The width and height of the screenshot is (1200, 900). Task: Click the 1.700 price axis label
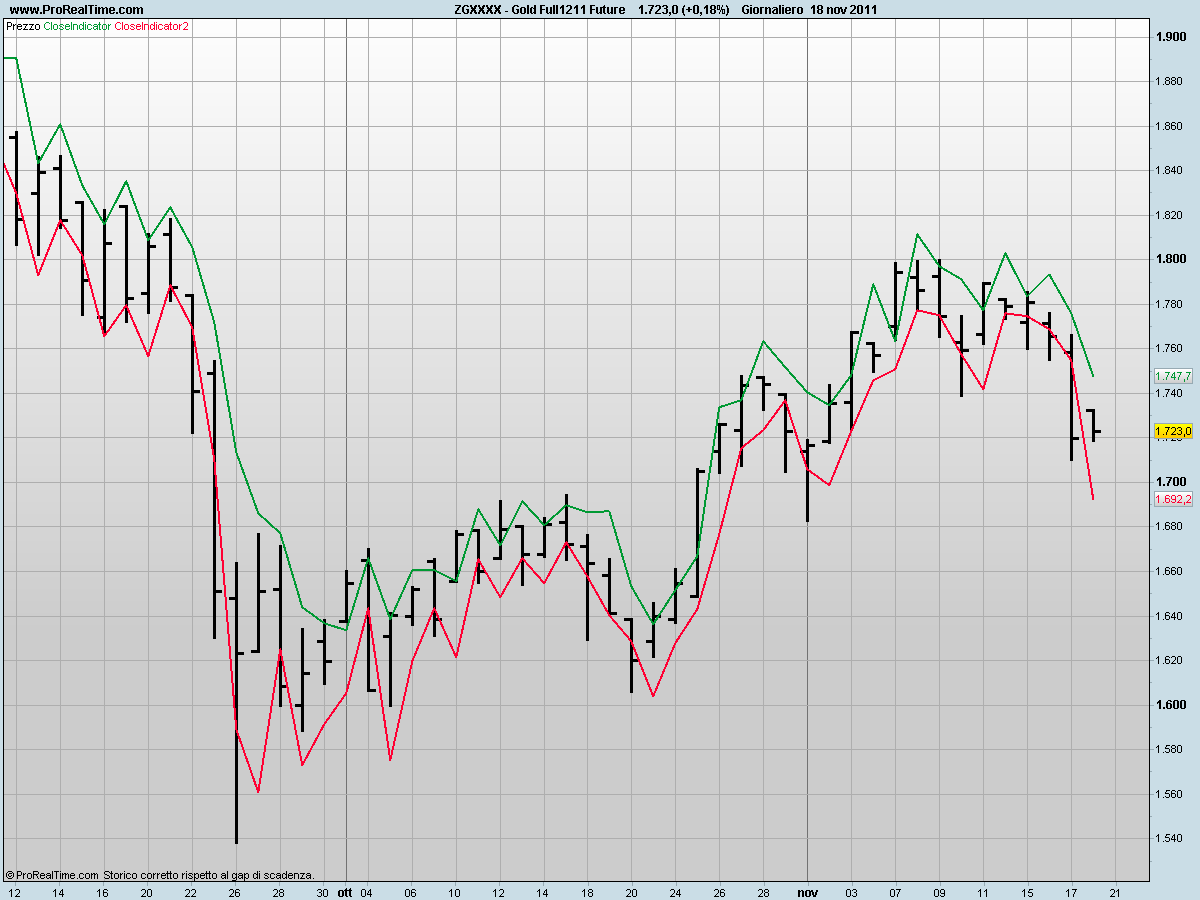point(1171,482)
